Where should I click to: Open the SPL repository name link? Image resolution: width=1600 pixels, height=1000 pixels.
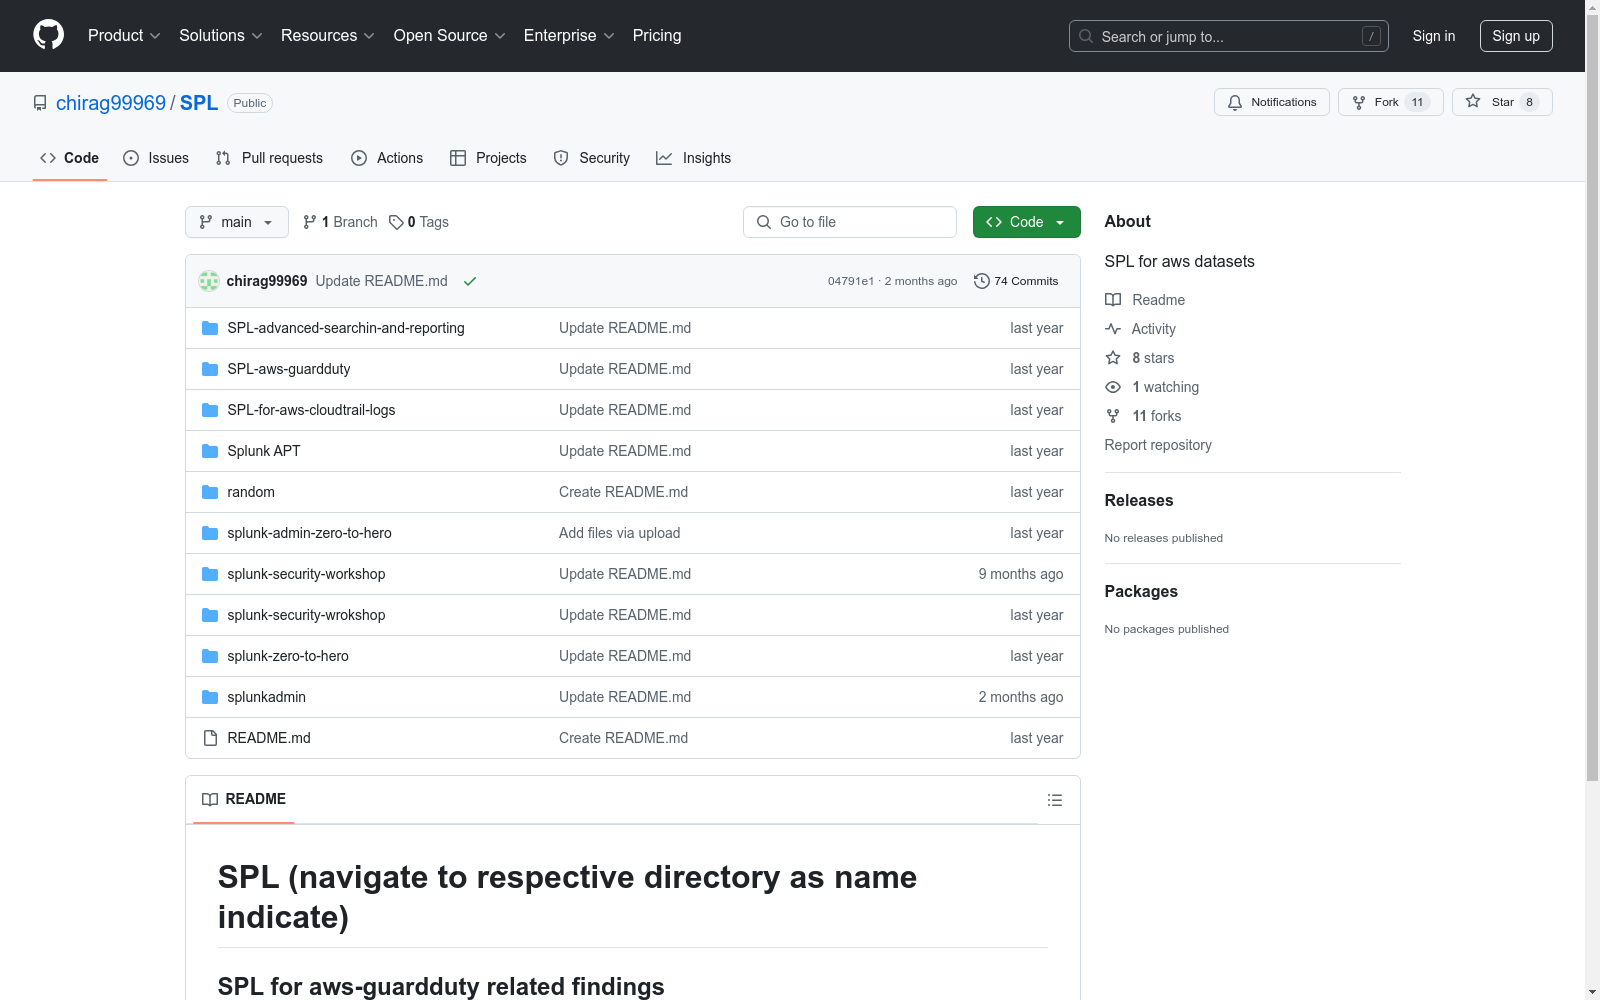pos(199,103)
